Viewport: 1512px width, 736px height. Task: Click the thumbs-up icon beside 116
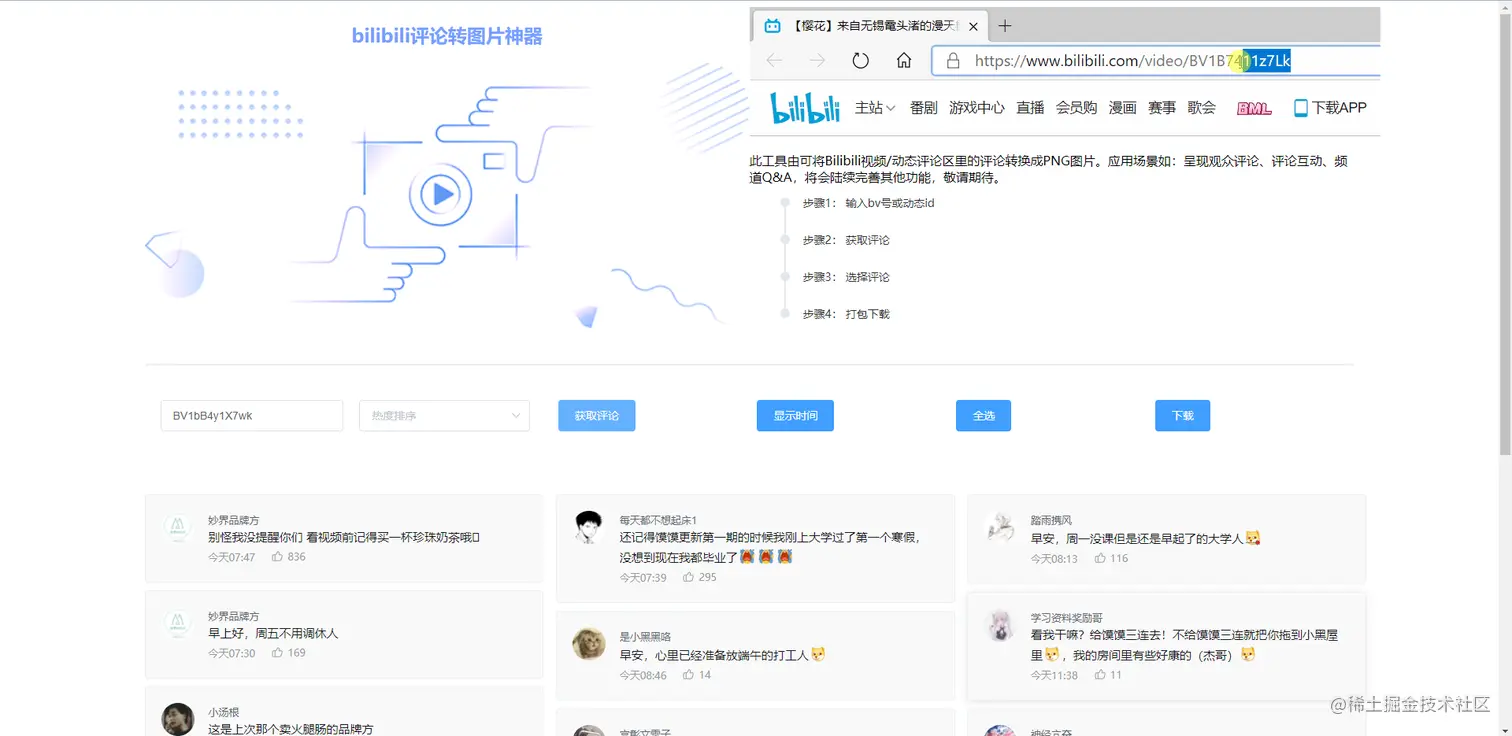click(x=1100, y=558)
